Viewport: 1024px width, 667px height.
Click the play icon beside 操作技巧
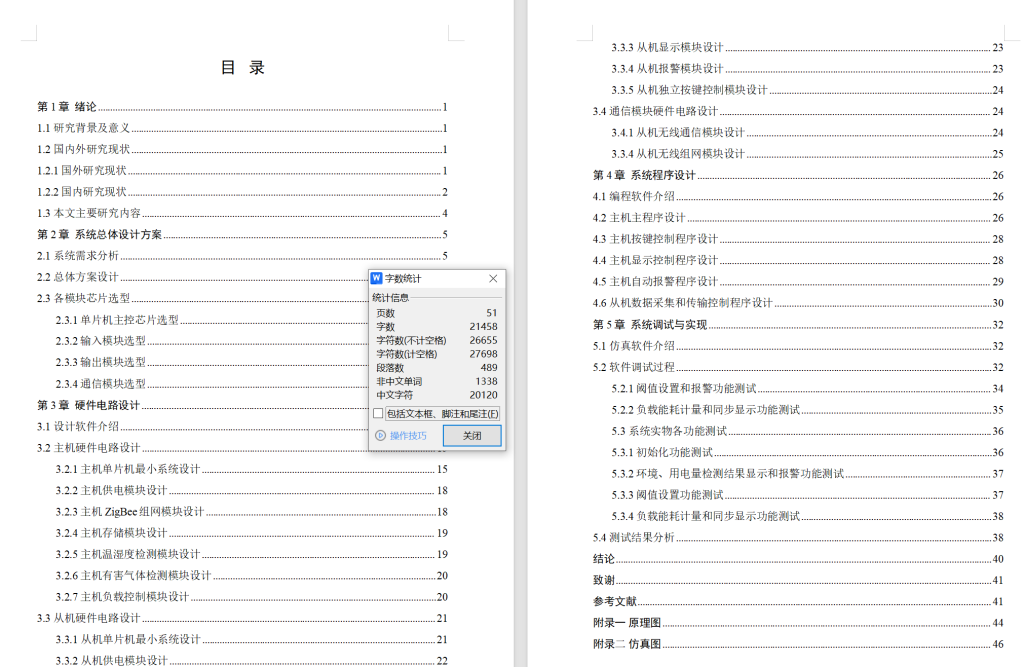(x=382, y=435)
